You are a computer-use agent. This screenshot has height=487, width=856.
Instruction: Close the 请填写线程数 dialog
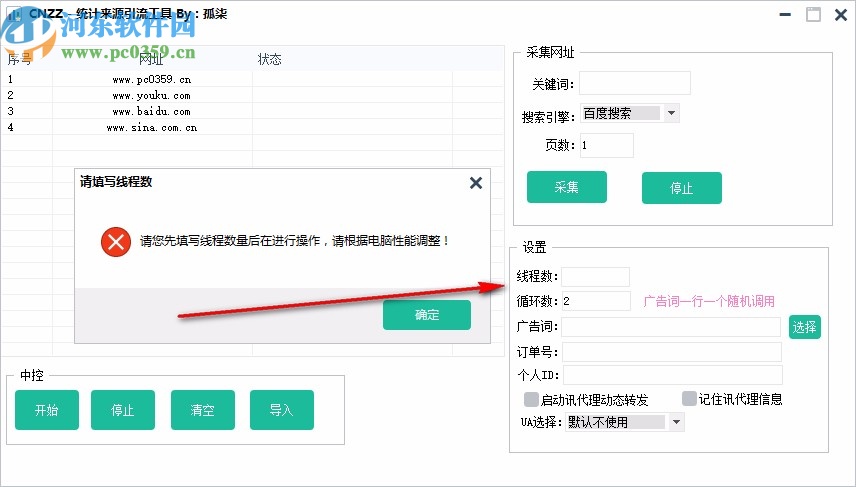(x=476, y=183)
